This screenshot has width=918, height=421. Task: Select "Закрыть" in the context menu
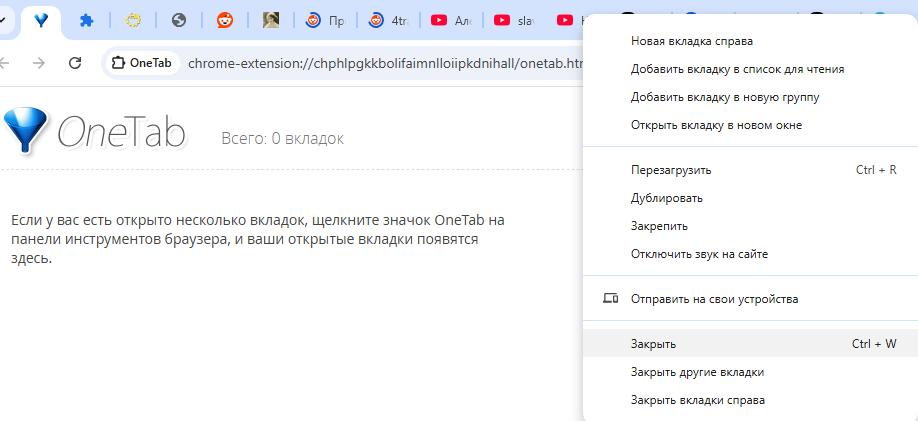coord(751,344)
